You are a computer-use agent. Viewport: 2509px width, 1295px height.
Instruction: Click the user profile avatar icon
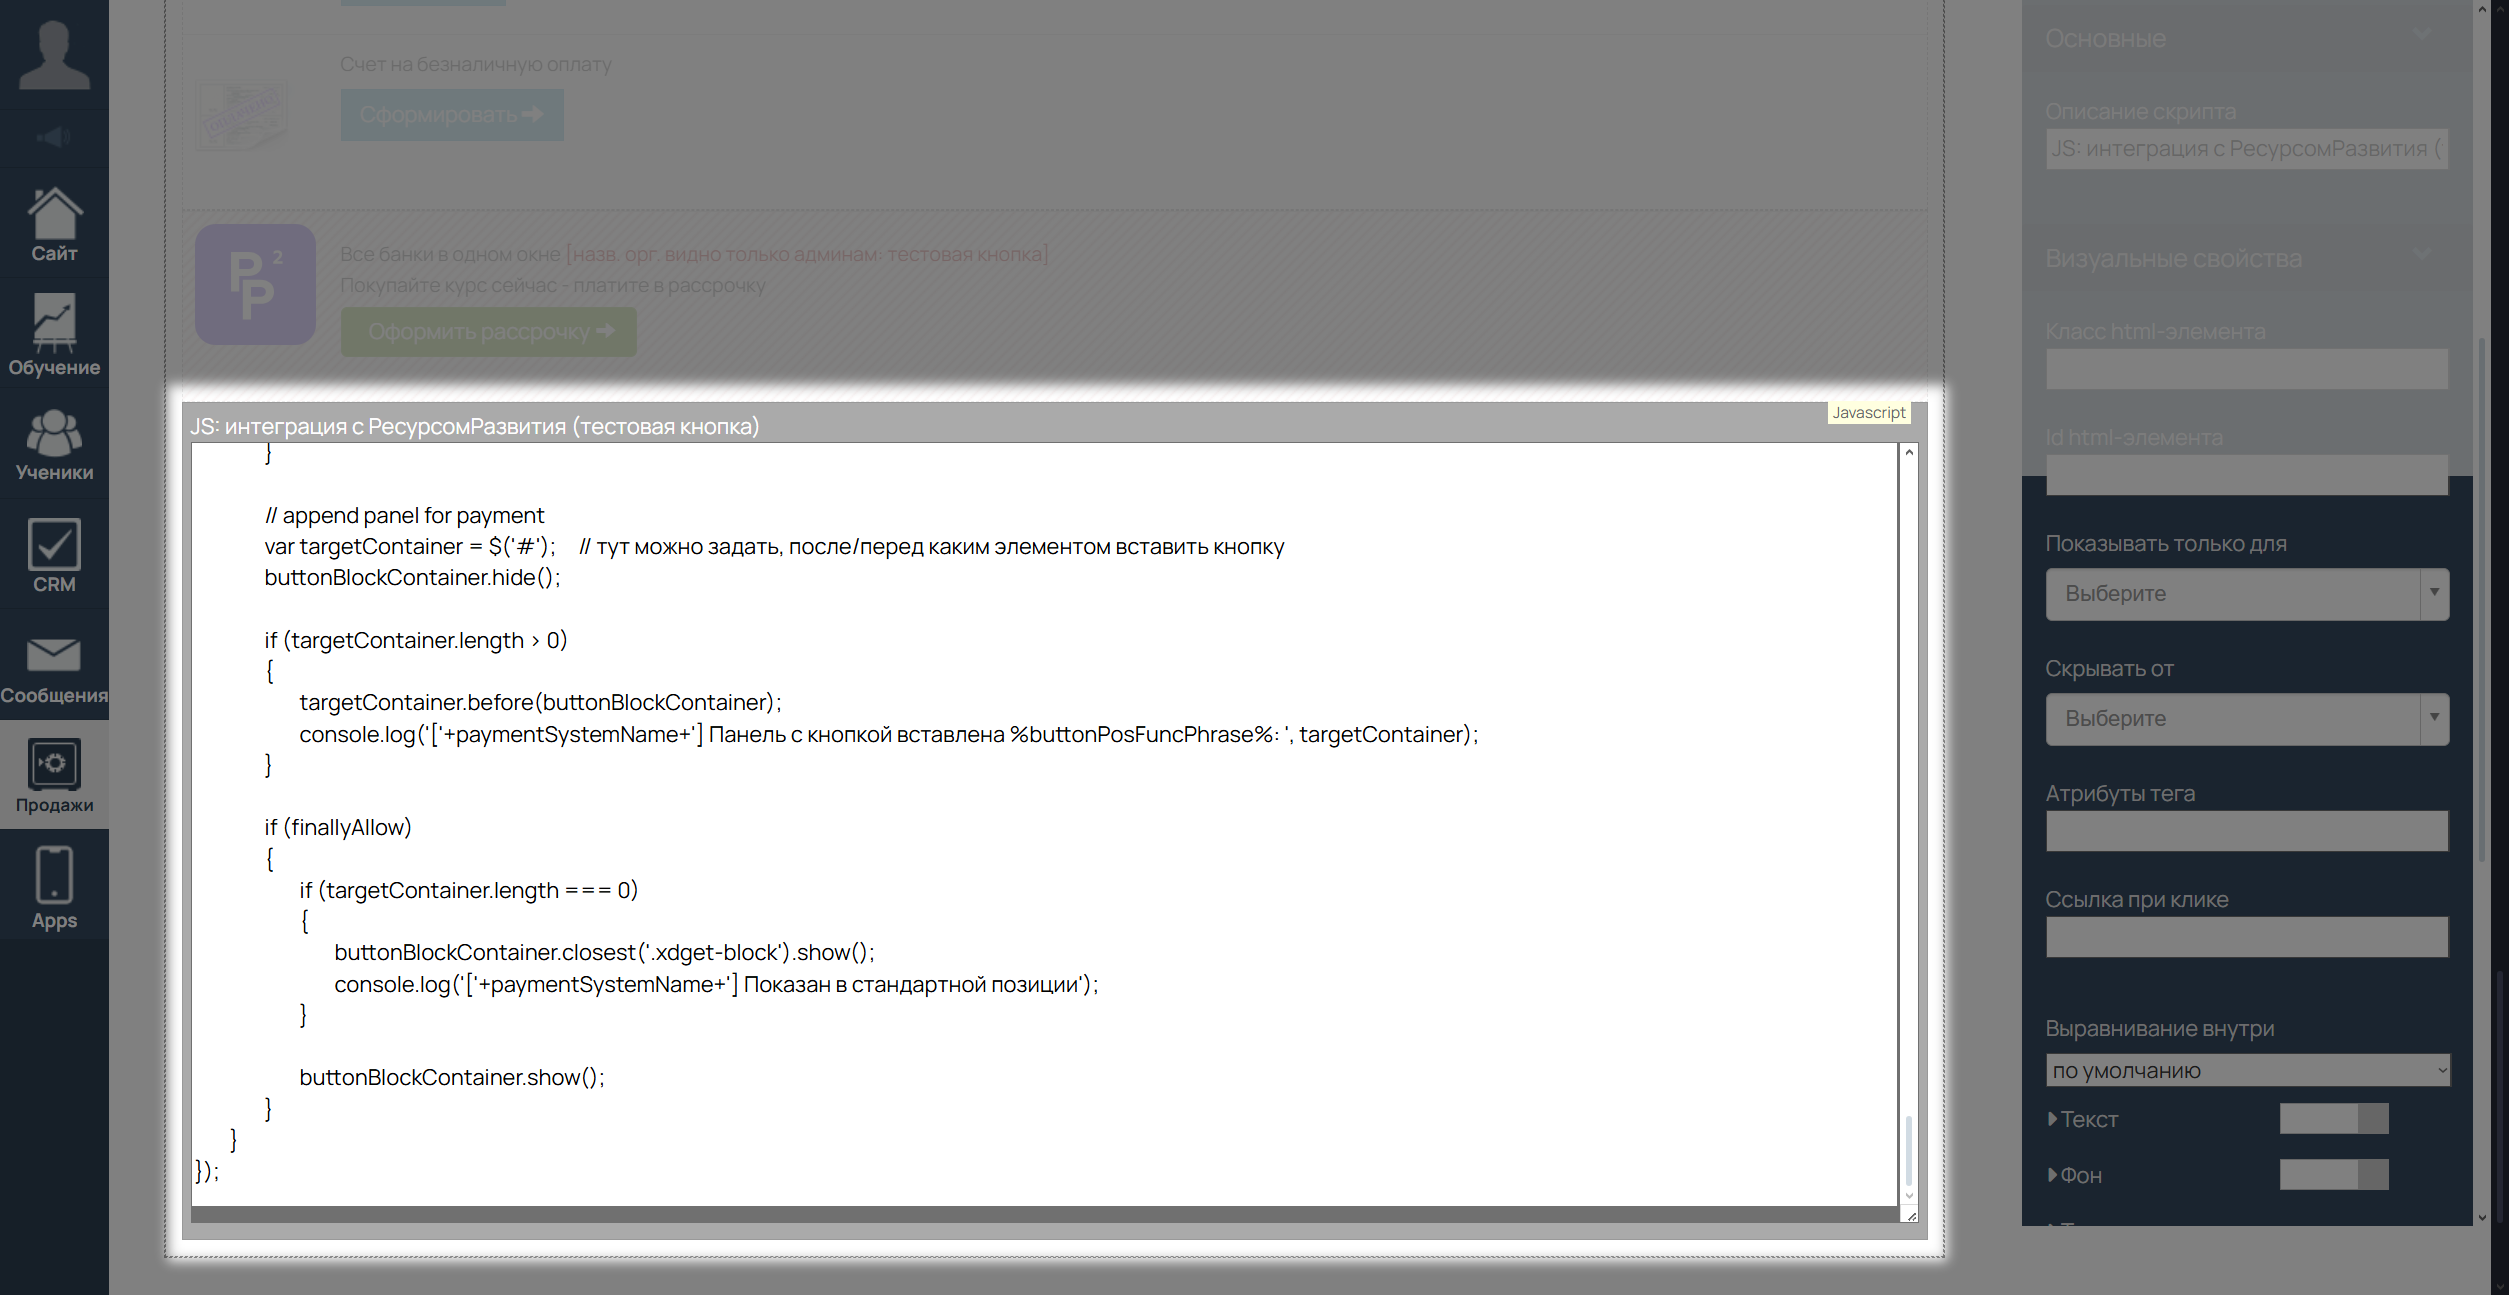pyautogui.click(x=54, y=55)
